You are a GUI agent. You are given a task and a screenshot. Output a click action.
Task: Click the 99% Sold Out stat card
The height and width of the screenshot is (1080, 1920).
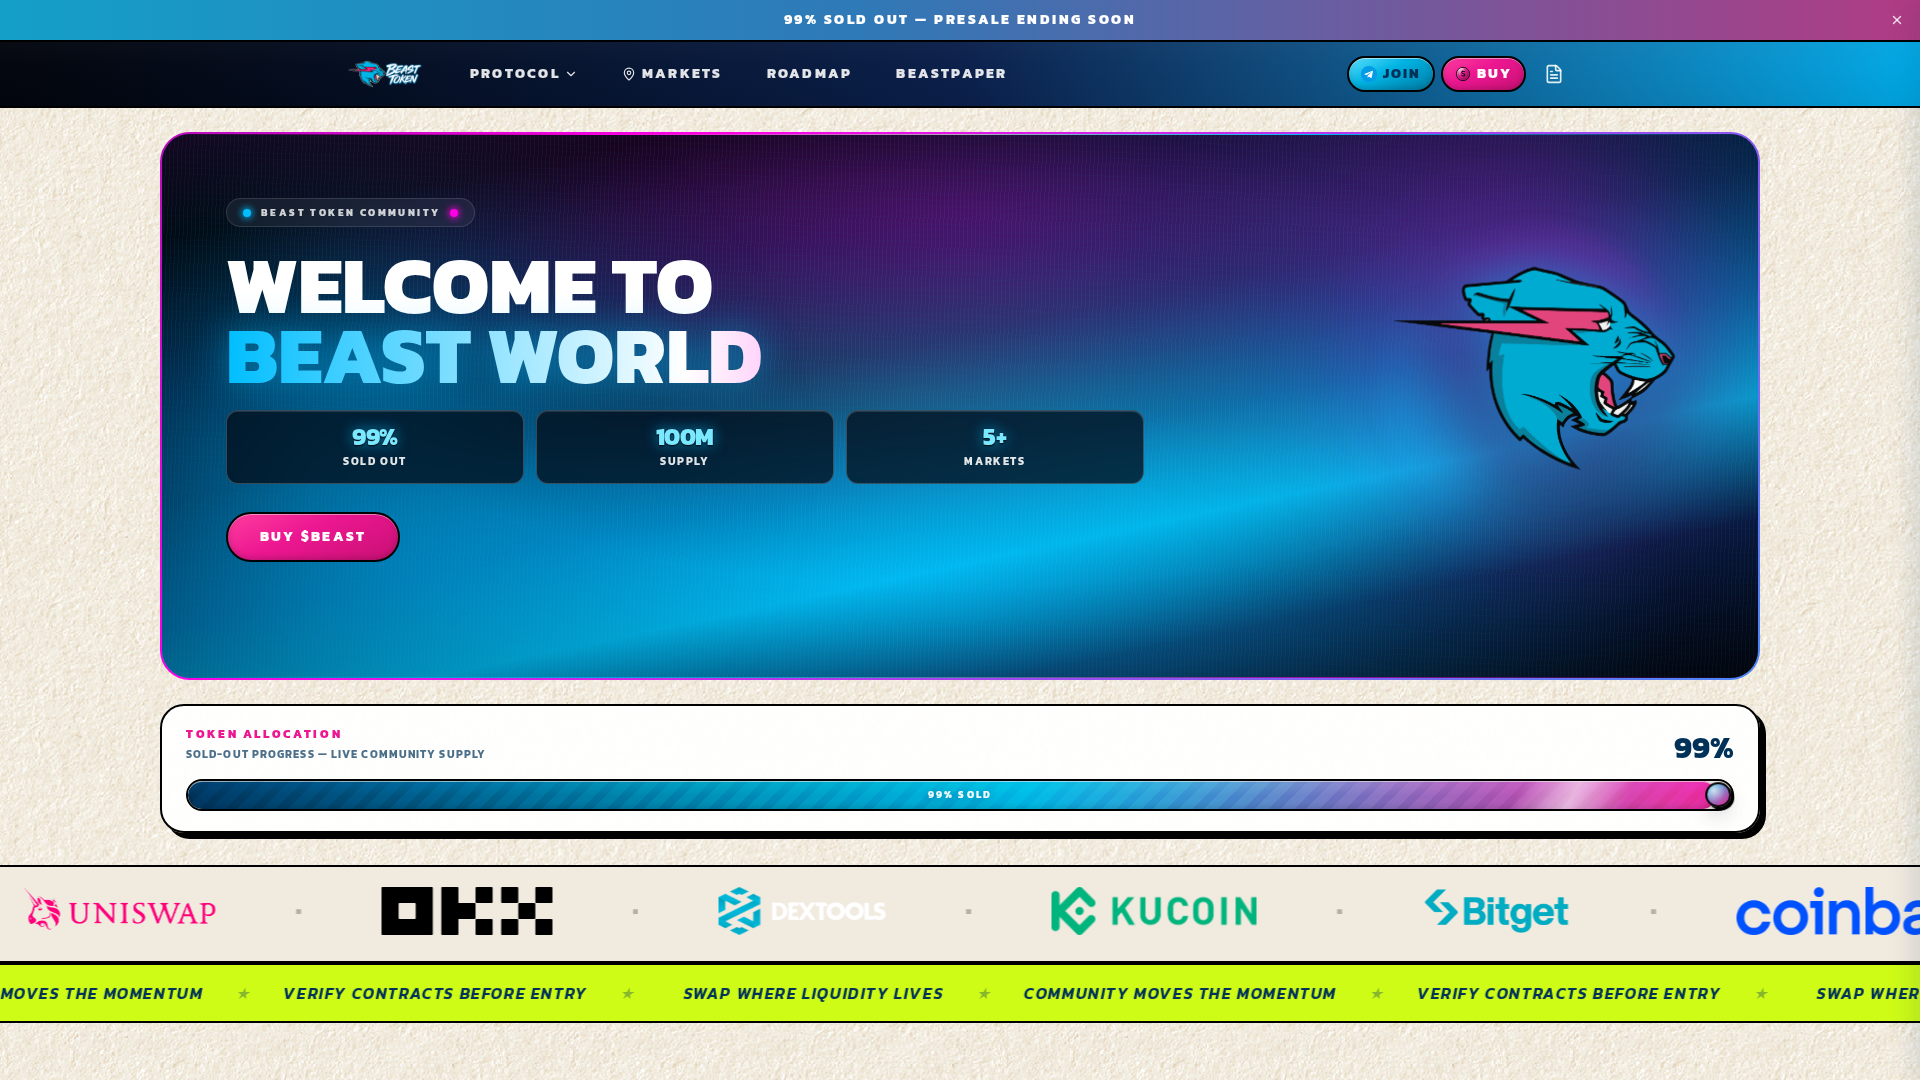point(375,447)
